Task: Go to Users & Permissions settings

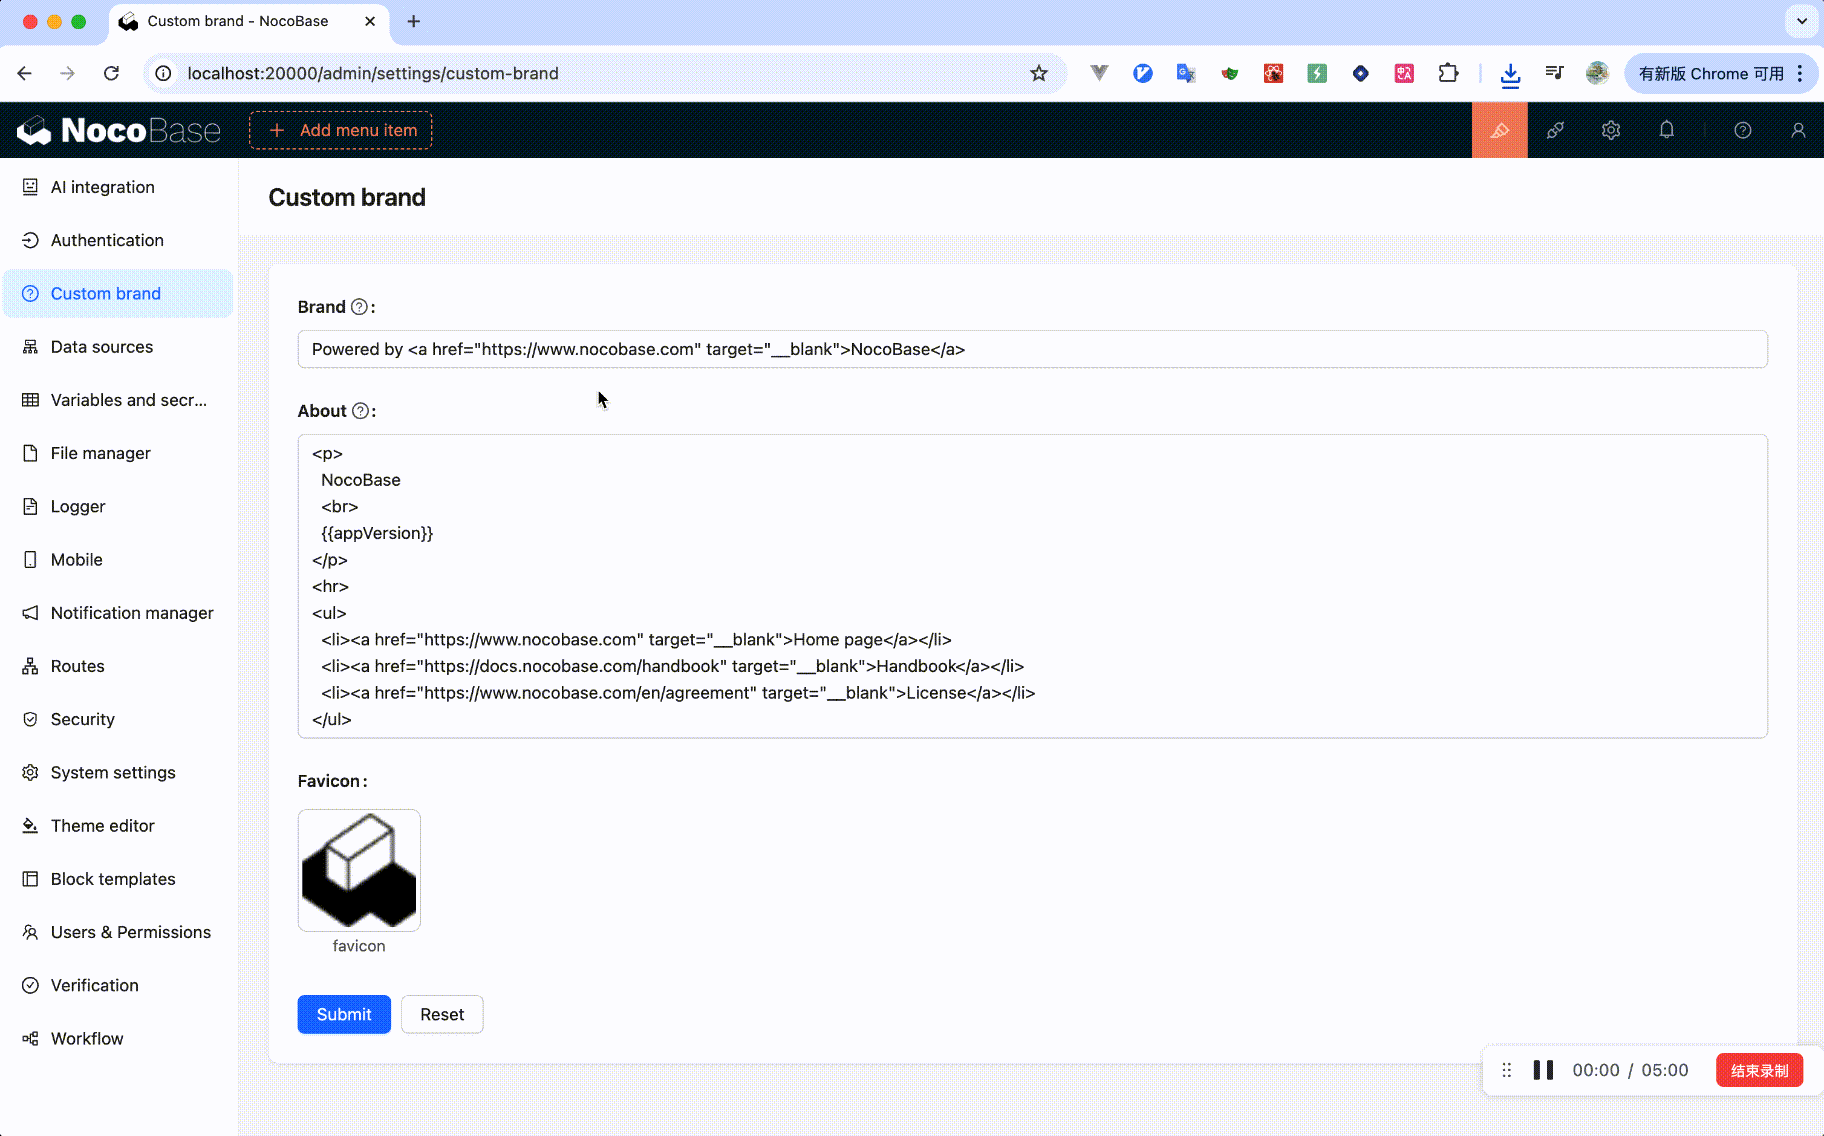Action: coord(130,932)
